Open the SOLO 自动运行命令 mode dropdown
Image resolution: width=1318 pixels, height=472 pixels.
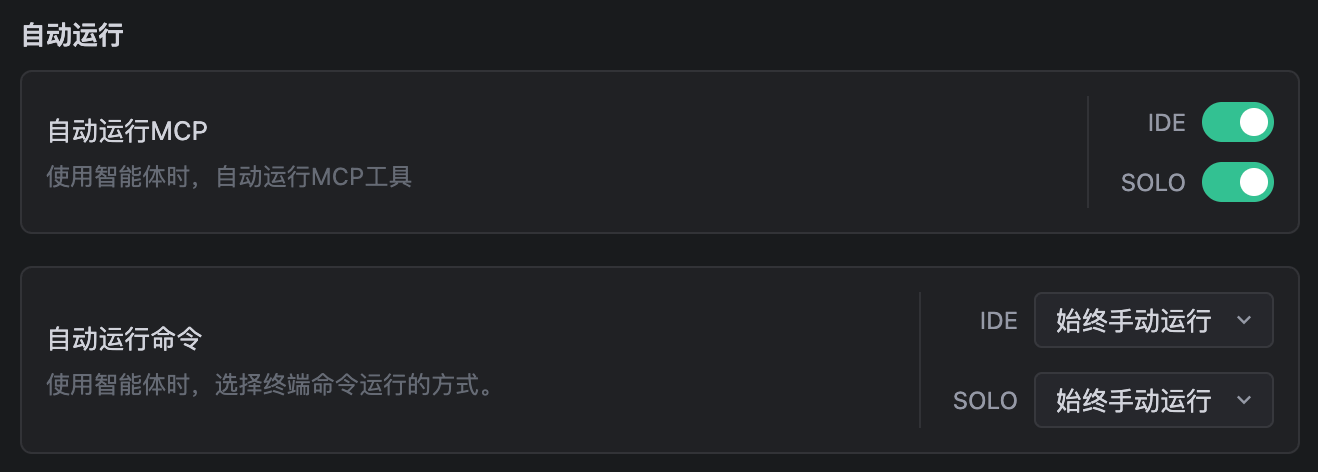click(x=1153, y=400)
